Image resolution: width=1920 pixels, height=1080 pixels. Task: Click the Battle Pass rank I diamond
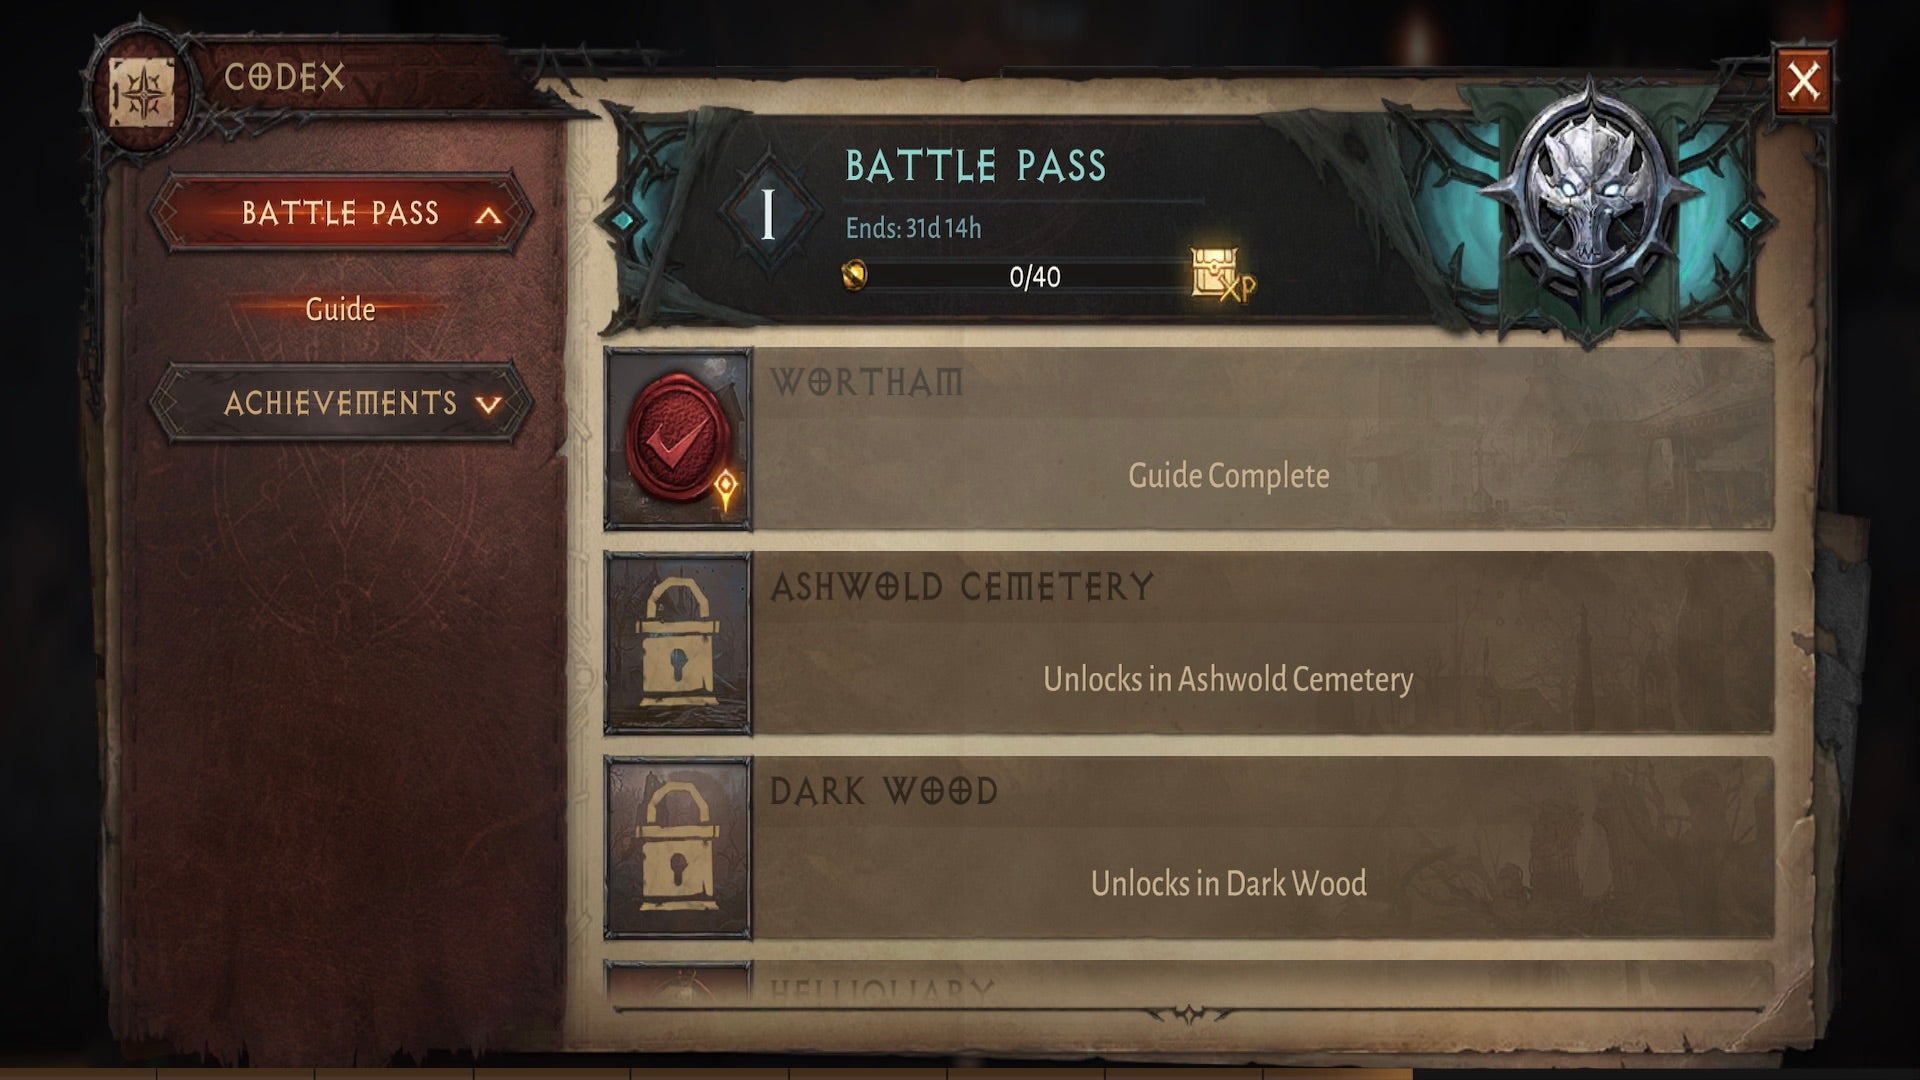pos(768,214)
